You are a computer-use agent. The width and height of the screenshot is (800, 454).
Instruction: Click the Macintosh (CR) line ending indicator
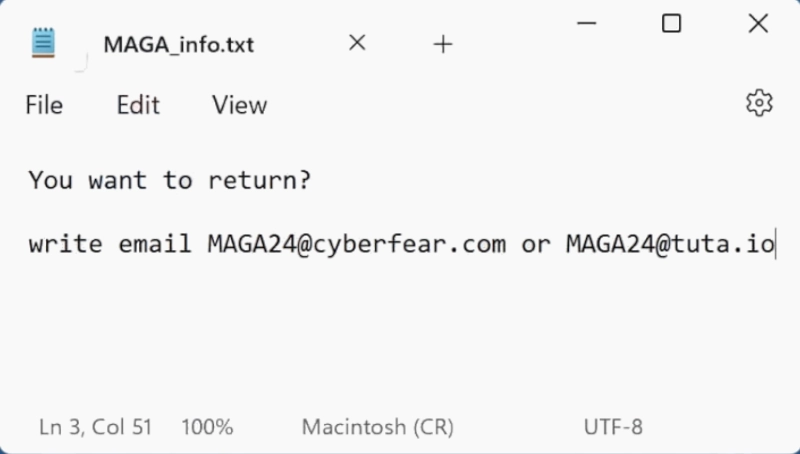pyautogui.click(x=377, y=427)
